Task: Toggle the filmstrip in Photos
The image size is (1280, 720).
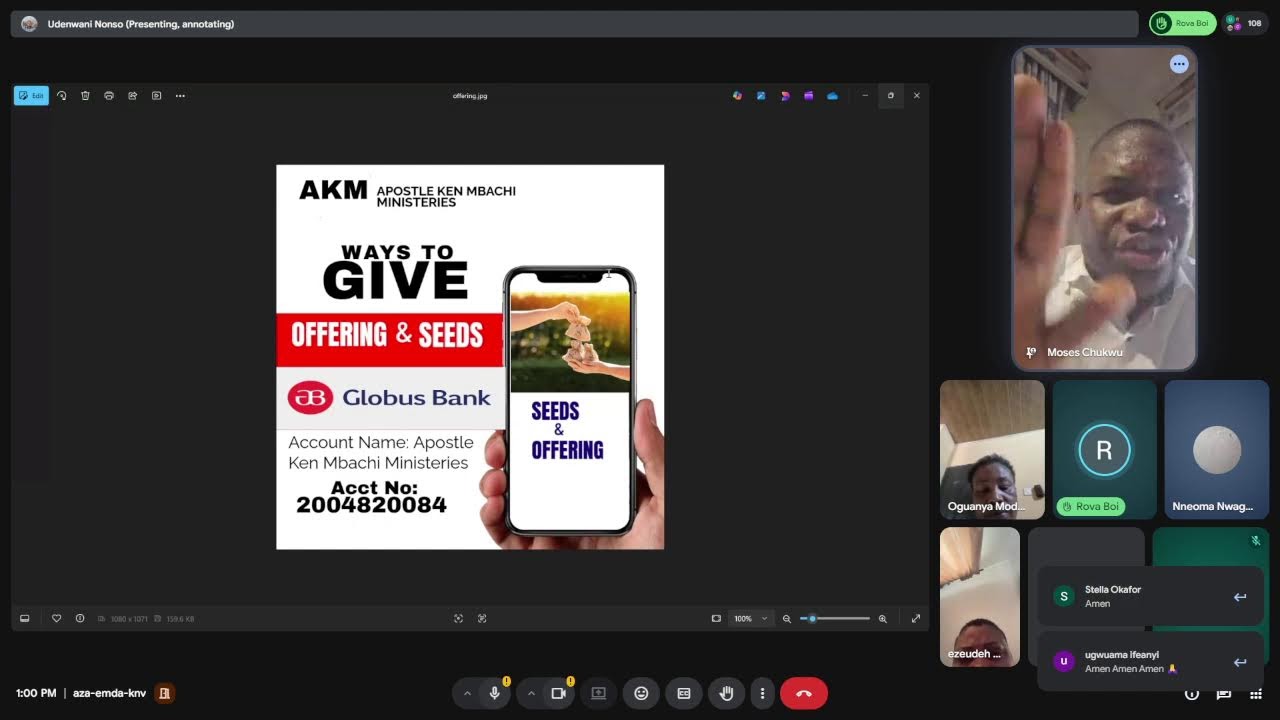Action: tap(25, 619)
